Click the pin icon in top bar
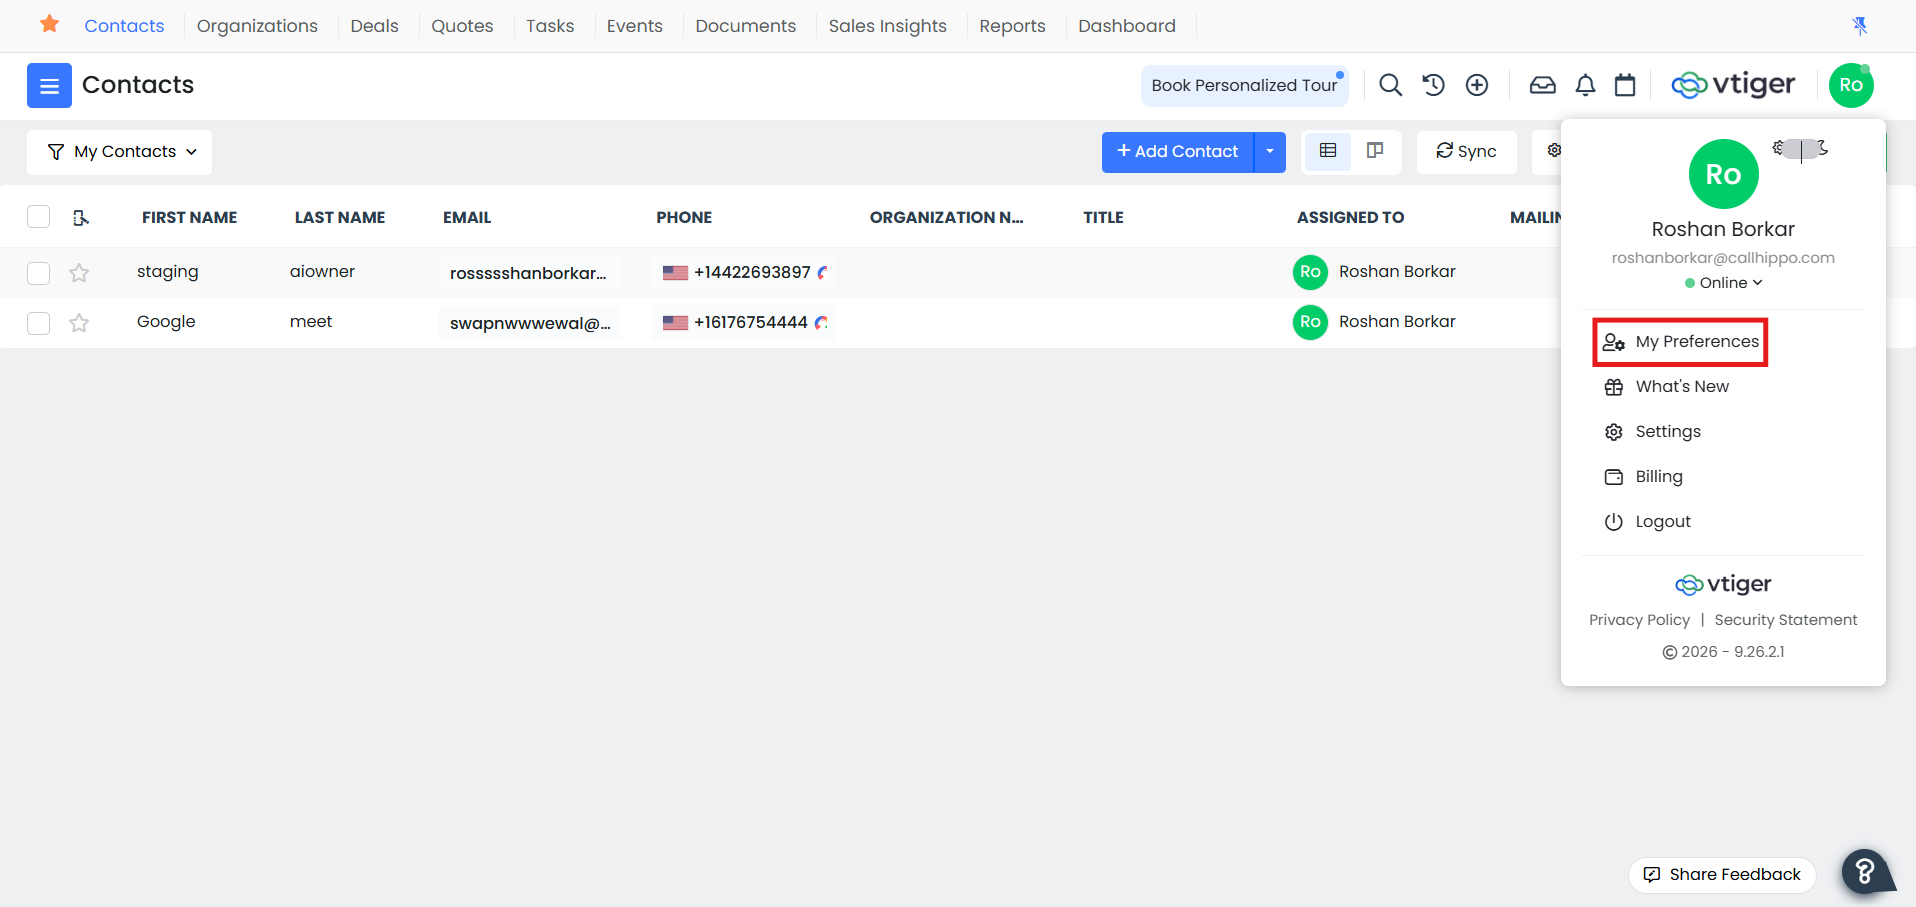 [x=1860, y=26]
